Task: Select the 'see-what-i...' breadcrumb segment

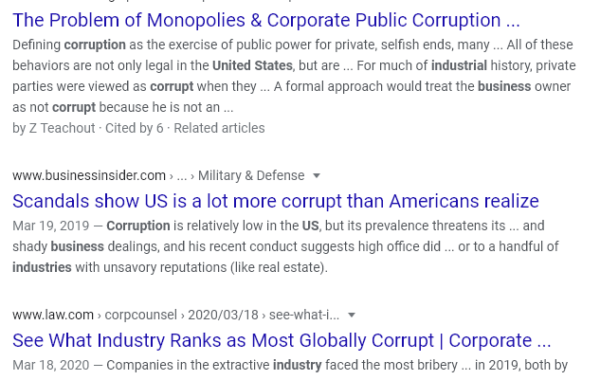Action: pyautogui.click(x=304, y=315)
